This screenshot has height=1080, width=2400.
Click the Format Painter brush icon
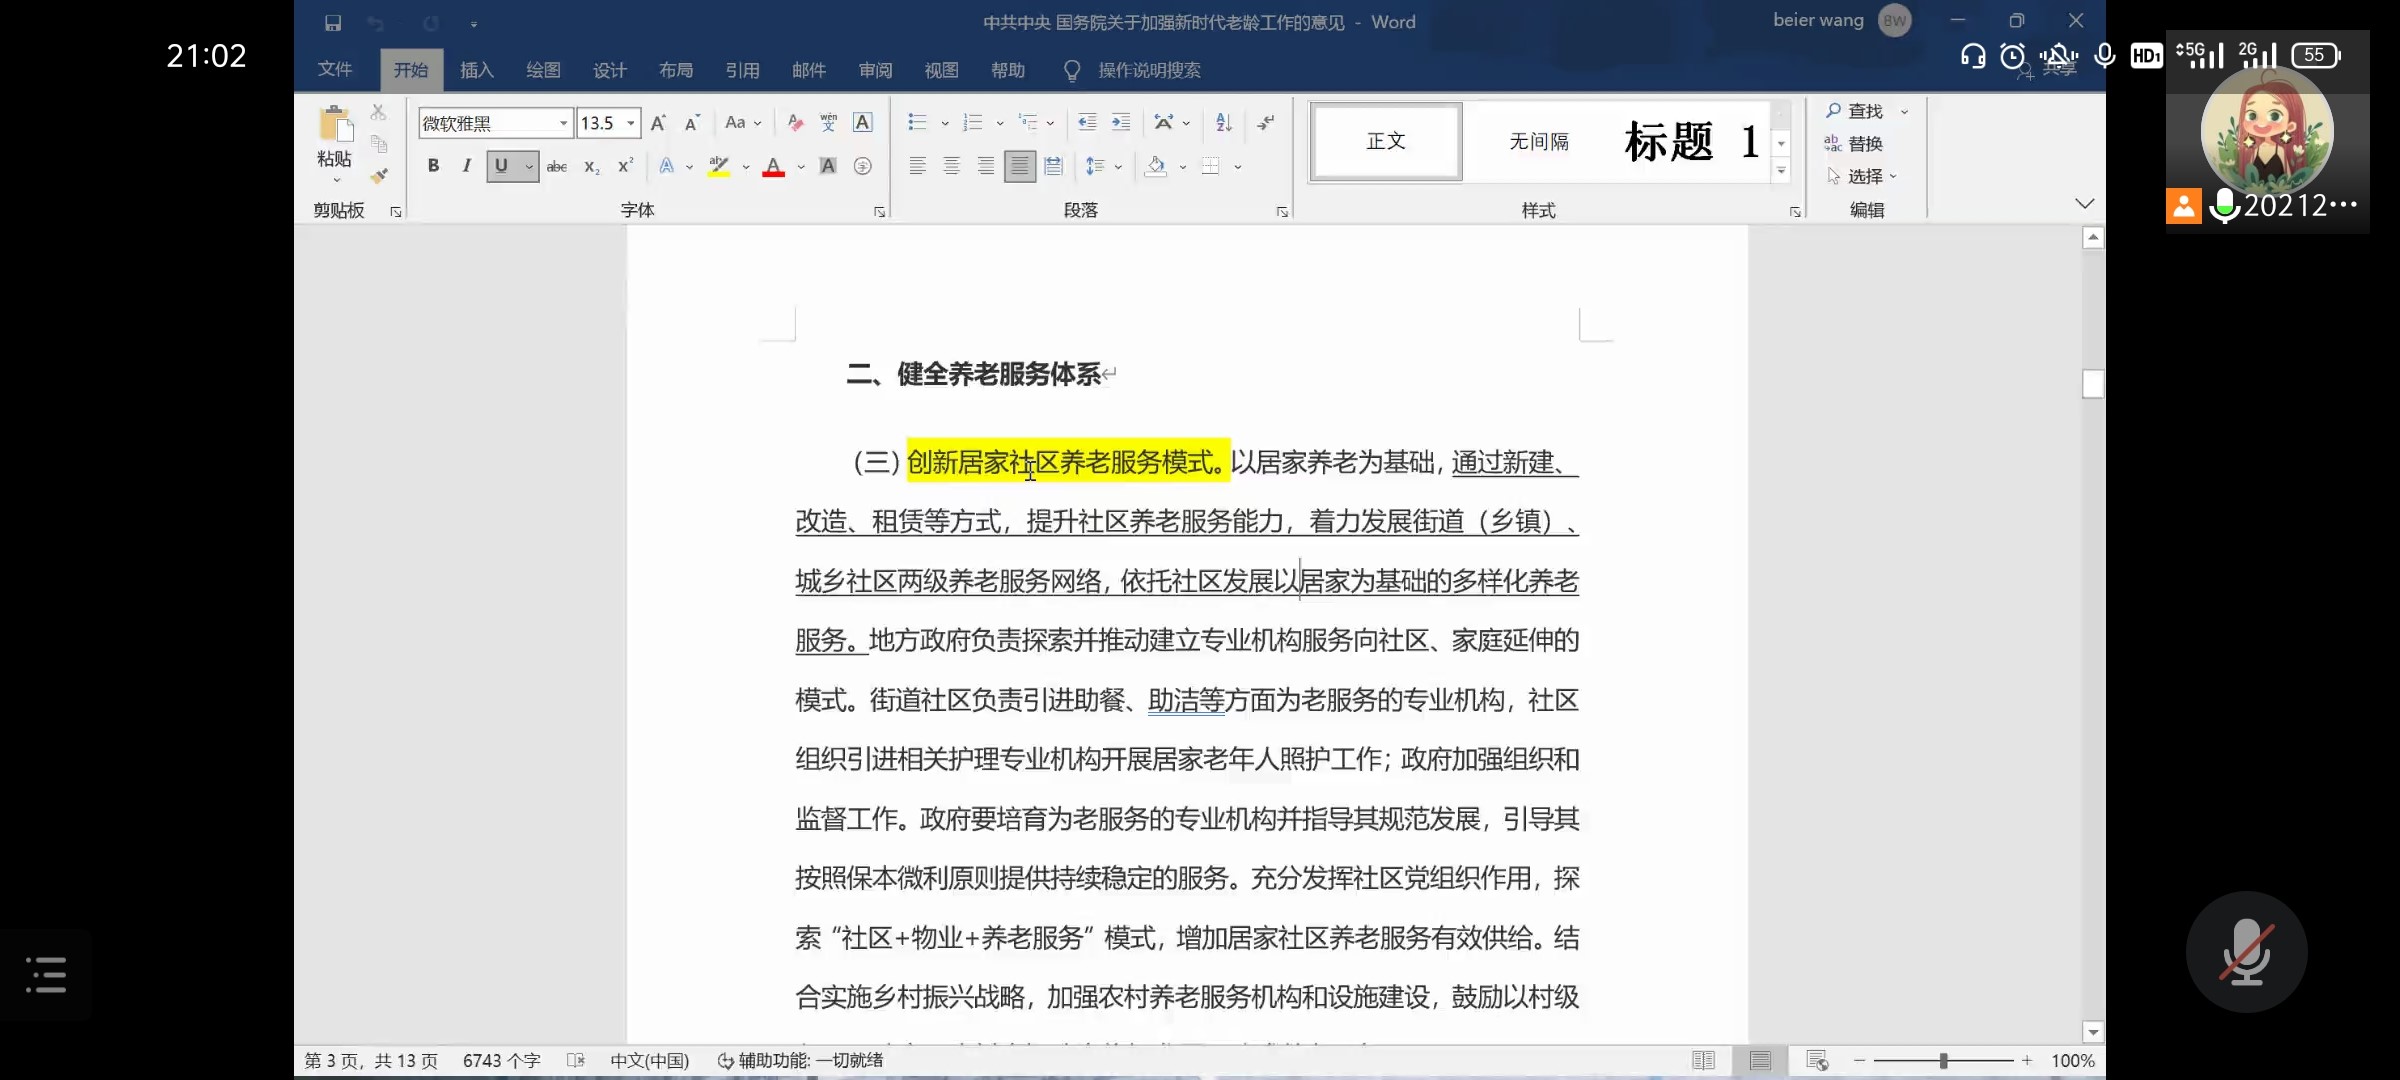(x=379, y=177)
